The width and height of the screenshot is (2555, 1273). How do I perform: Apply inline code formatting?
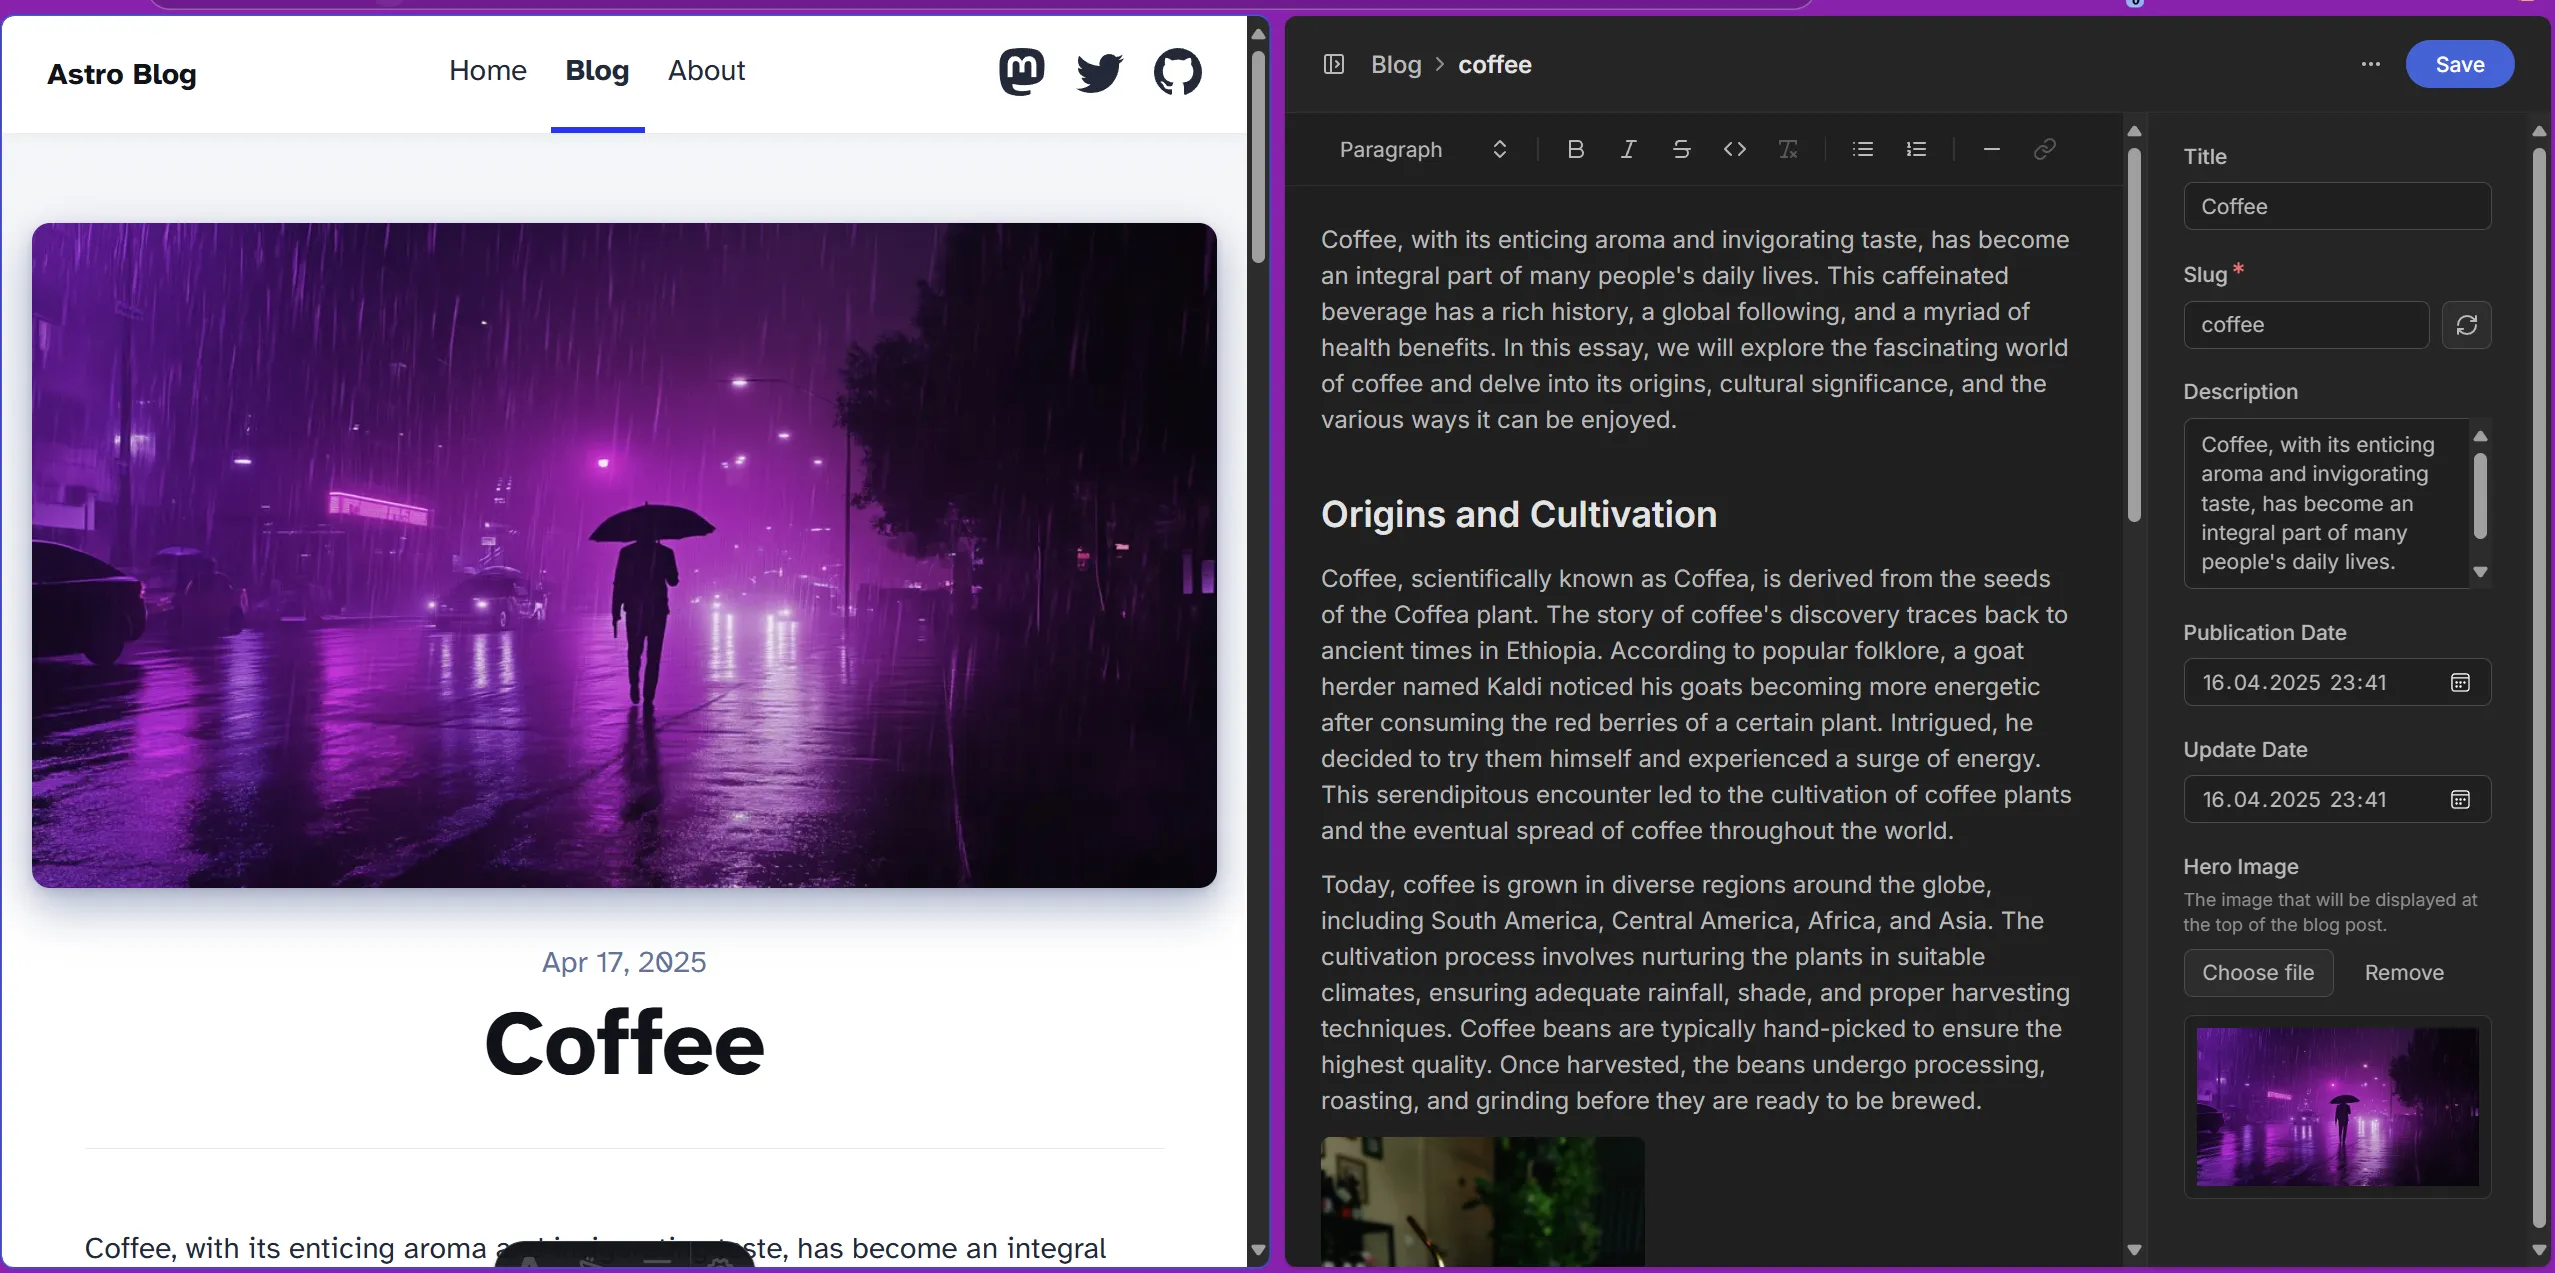(x=1735, y=149)
